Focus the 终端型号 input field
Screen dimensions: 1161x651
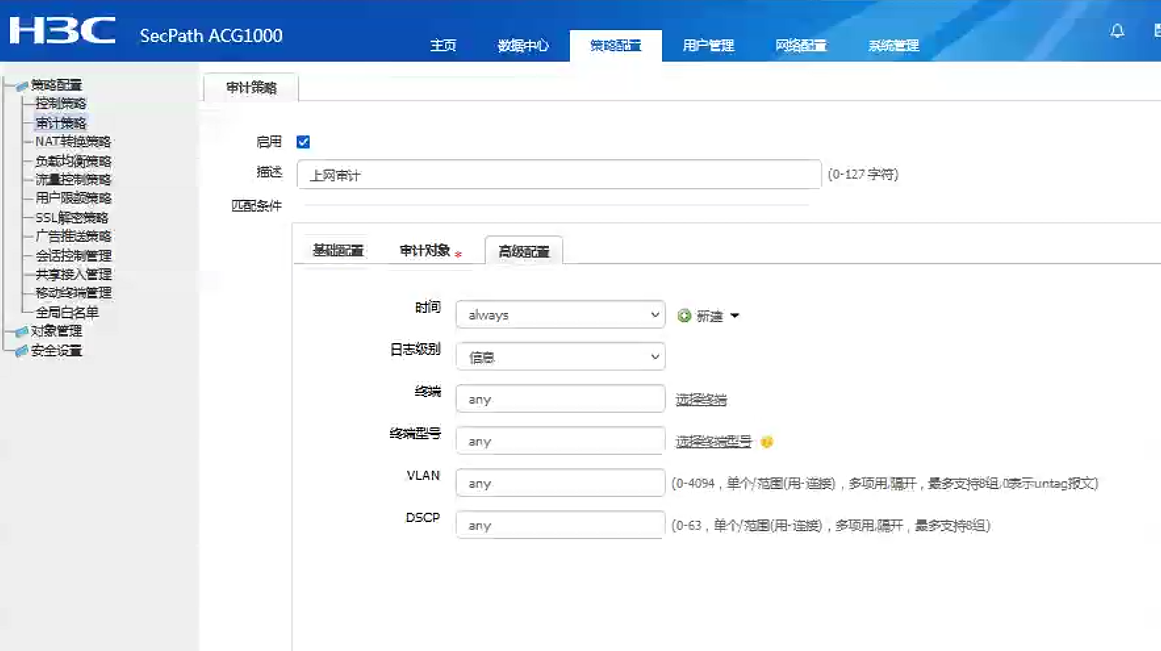click(561, 441)
